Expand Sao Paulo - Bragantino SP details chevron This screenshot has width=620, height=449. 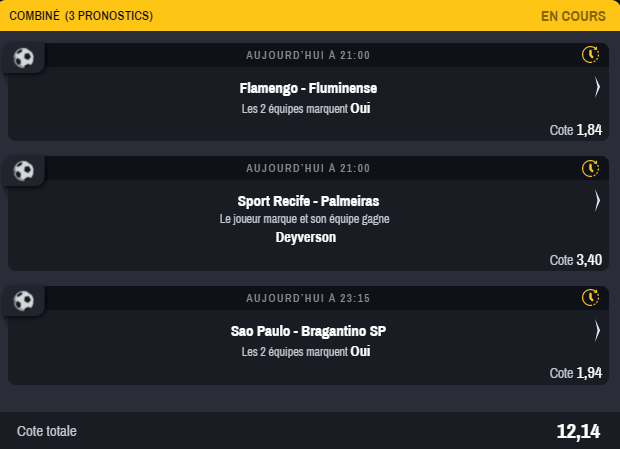597,330
